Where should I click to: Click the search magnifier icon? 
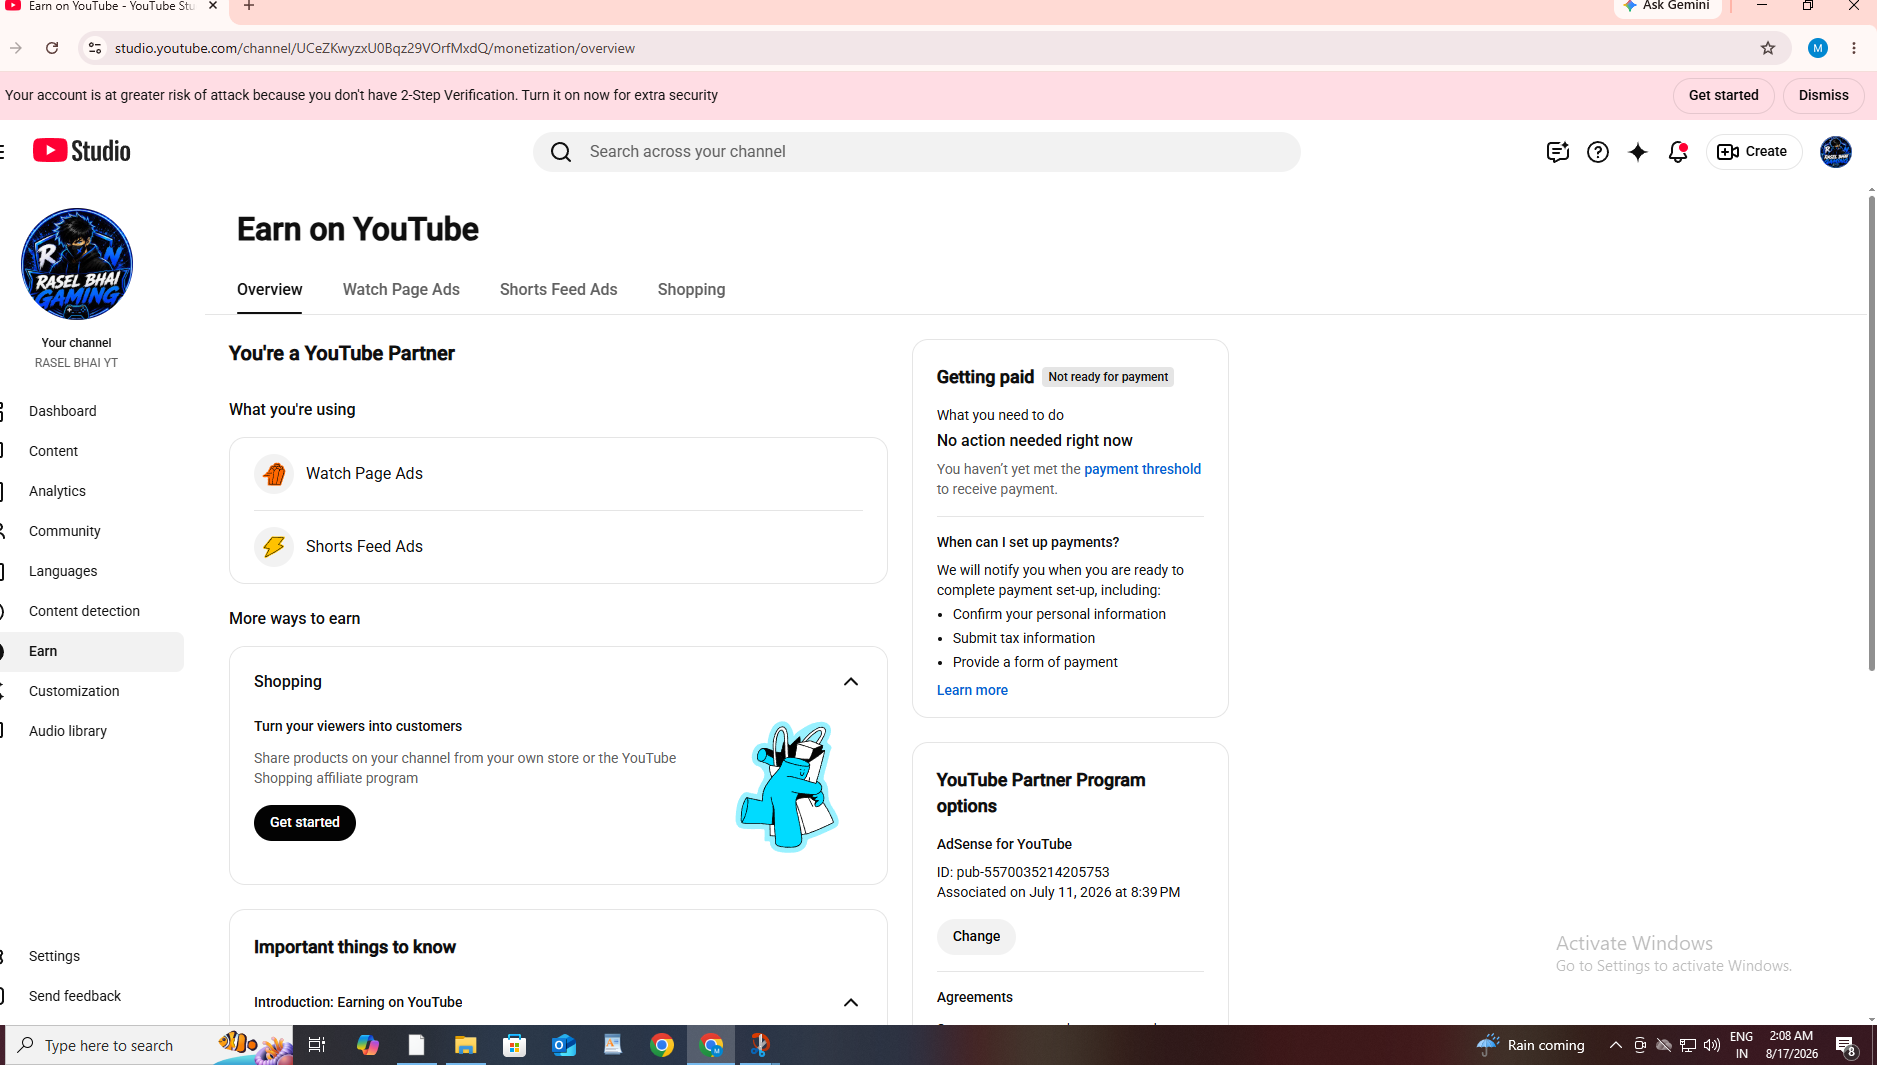click(561, 152)
